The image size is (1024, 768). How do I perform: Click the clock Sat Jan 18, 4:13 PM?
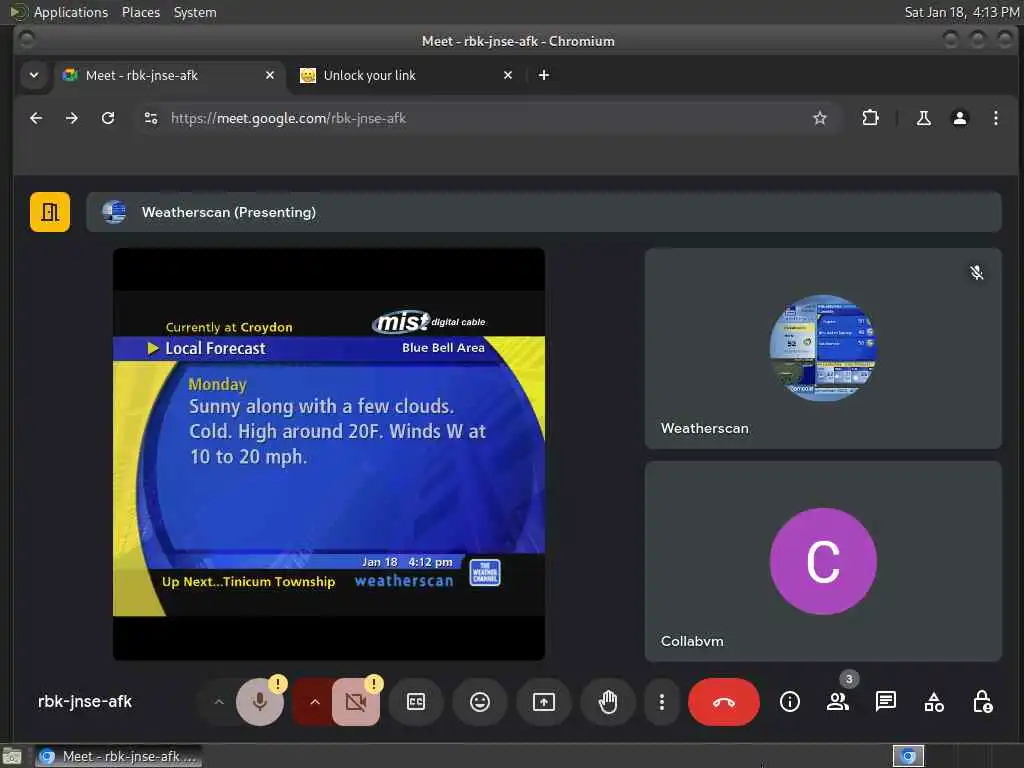point(962,12)
